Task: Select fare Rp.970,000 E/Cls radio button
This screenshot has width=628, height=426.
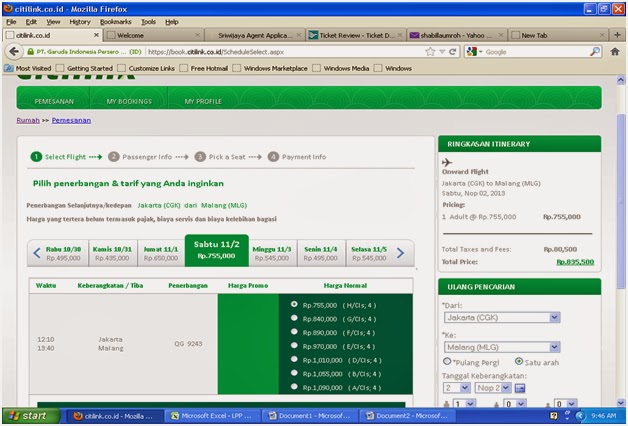Action: 294,345
